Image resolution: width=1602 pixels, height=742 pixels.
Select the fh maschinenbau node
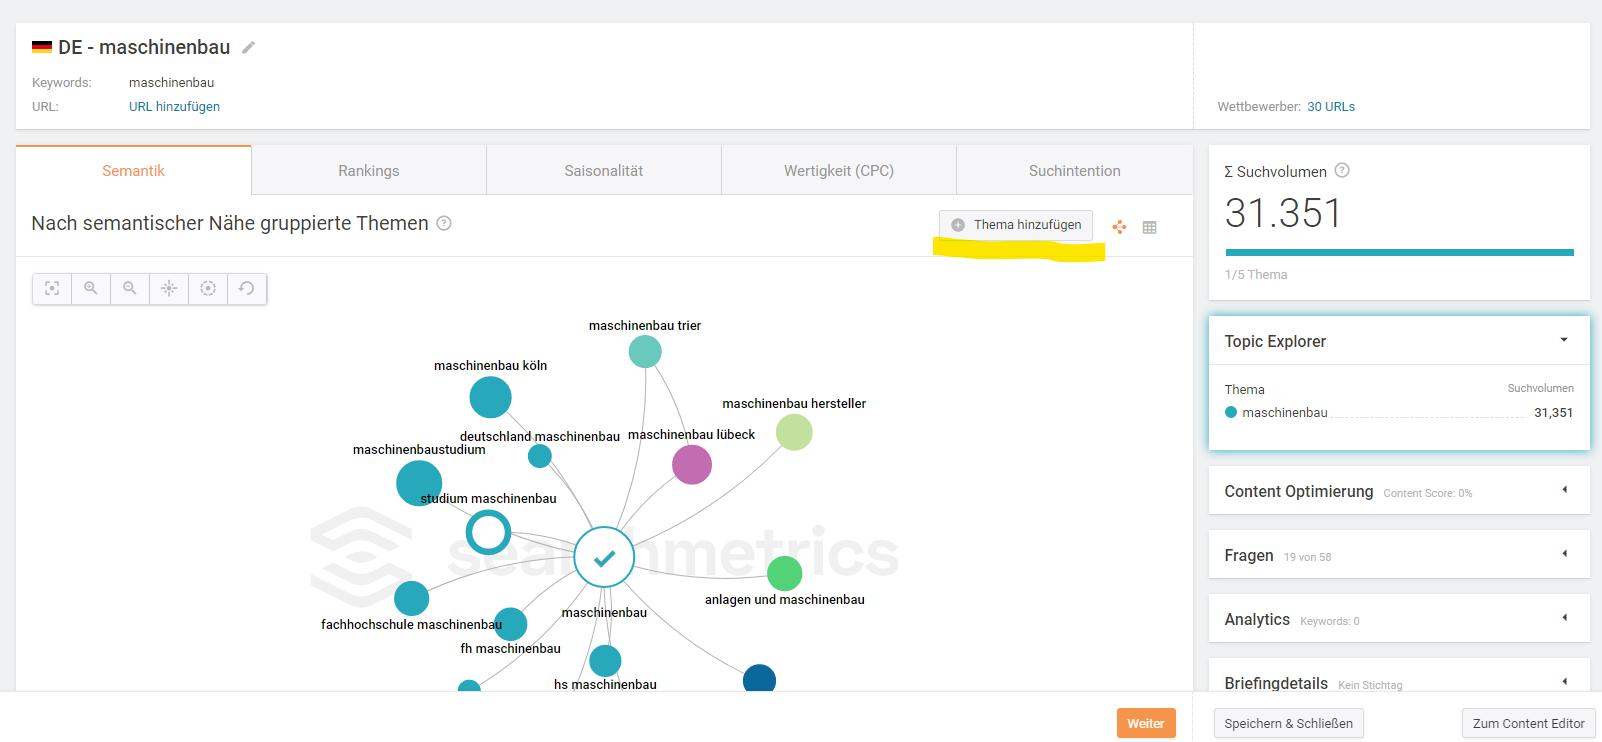[511, 624]
